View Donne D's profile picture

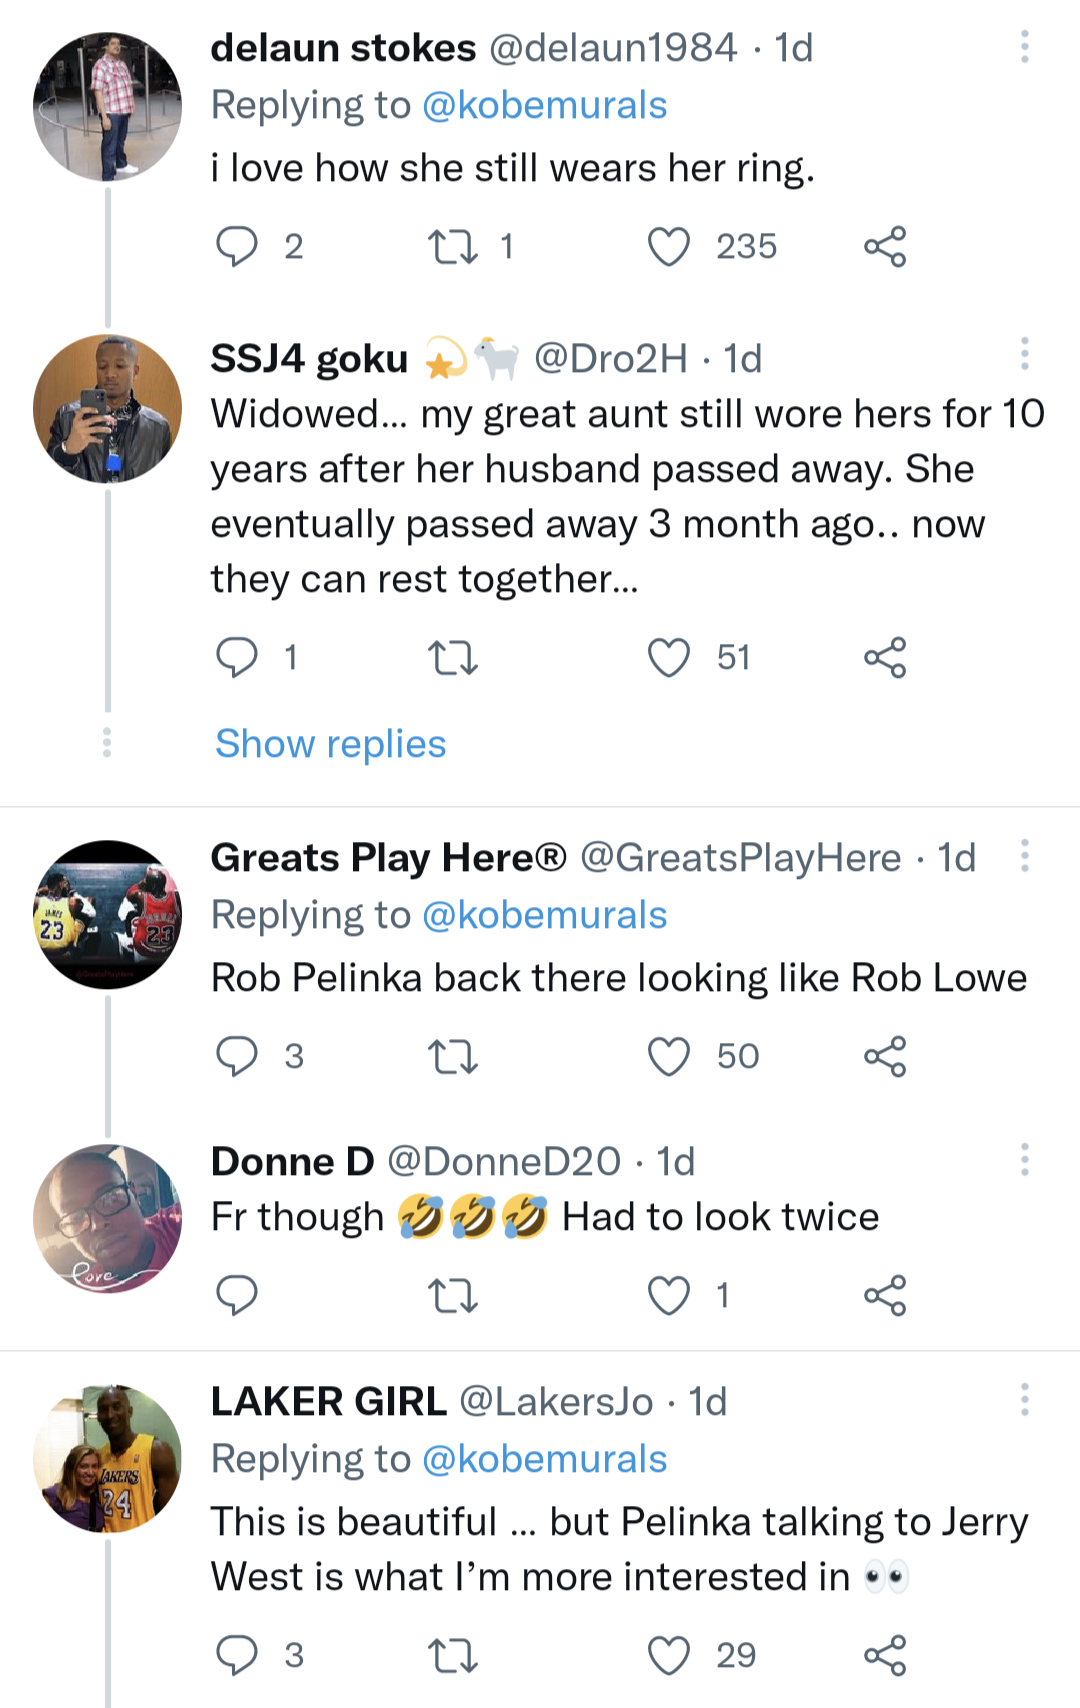click(107, 1218)
